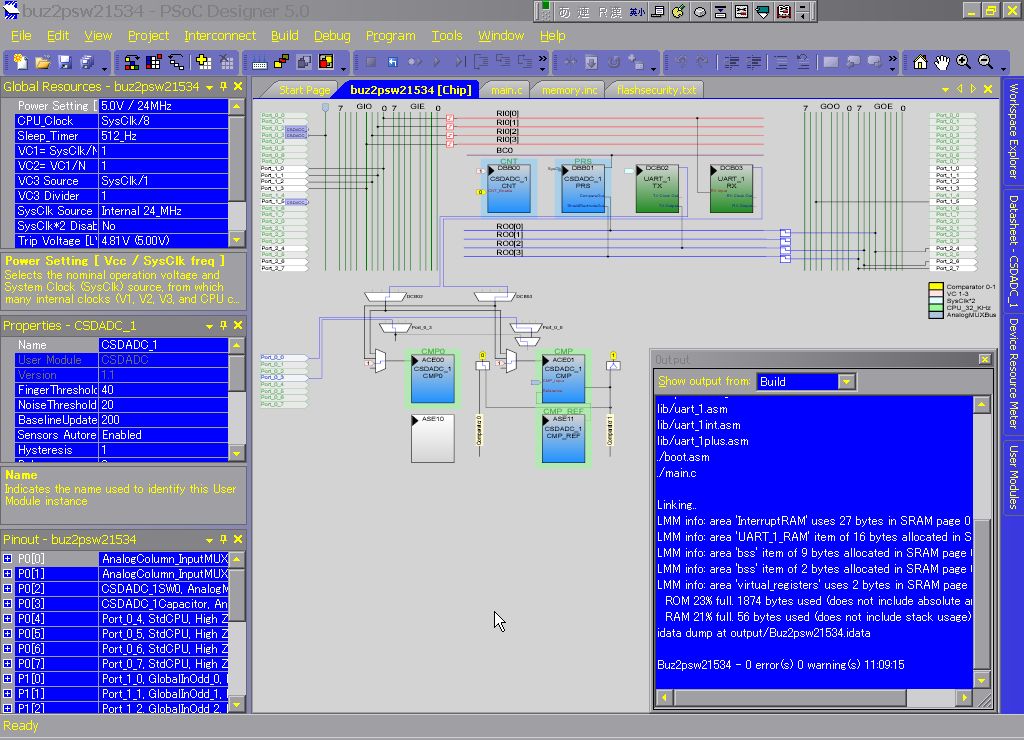The height and width of the screenshot is (740, 1024).
Task: Click the blue AnalogMUXBus legend swatch
Action: (936, 315)
